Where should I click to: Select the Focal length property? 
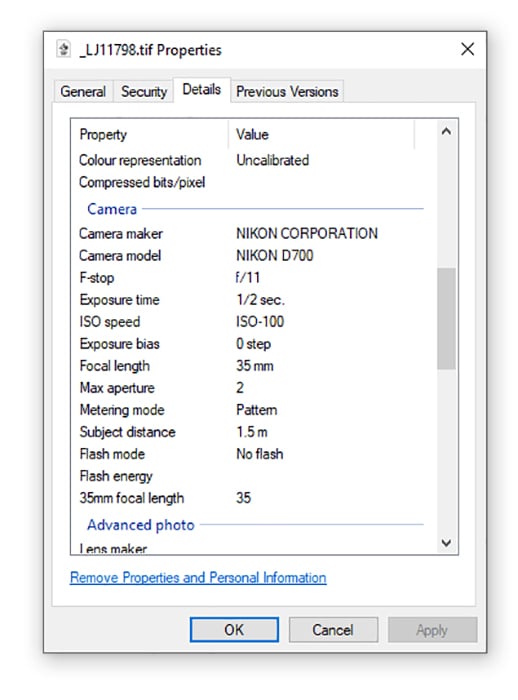click(x=114, y=366)
